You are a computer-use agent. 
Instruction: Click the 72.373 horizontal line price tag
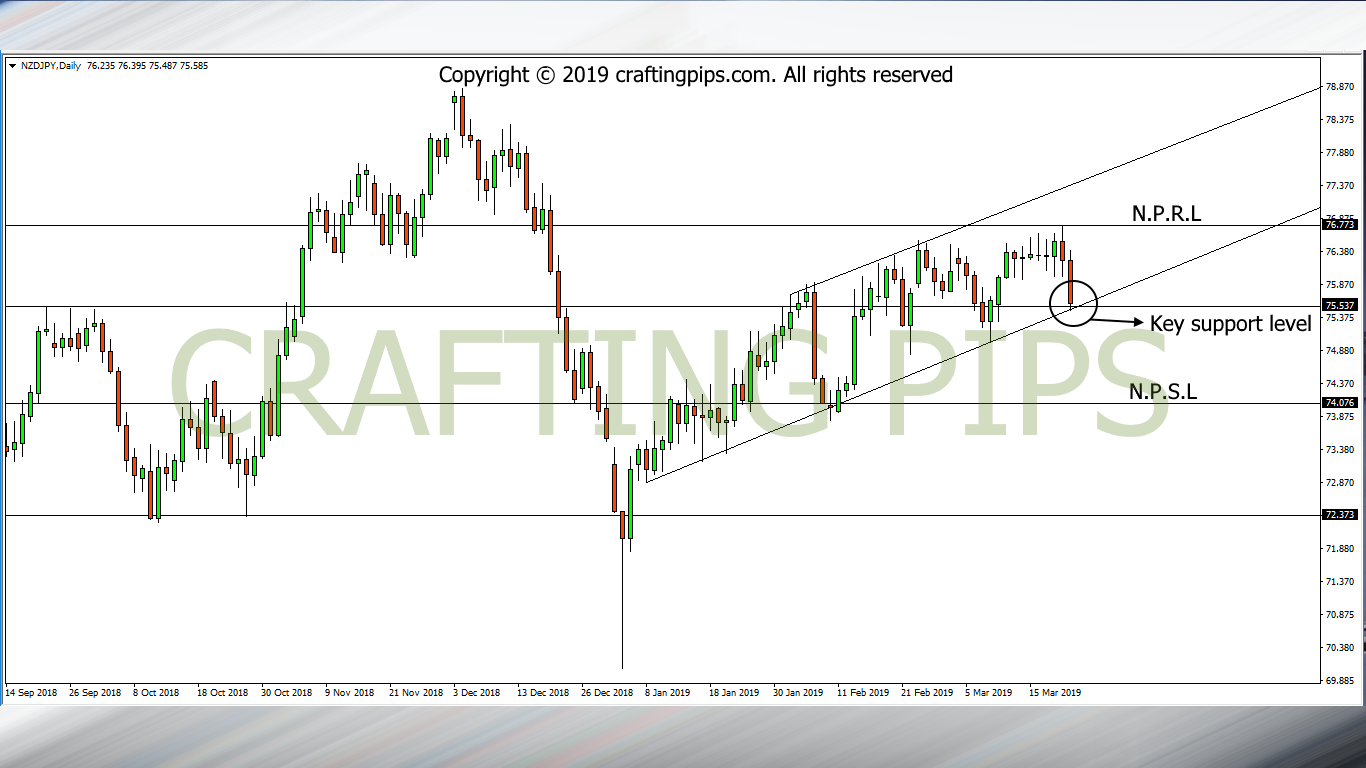[x=1338, y=515]
